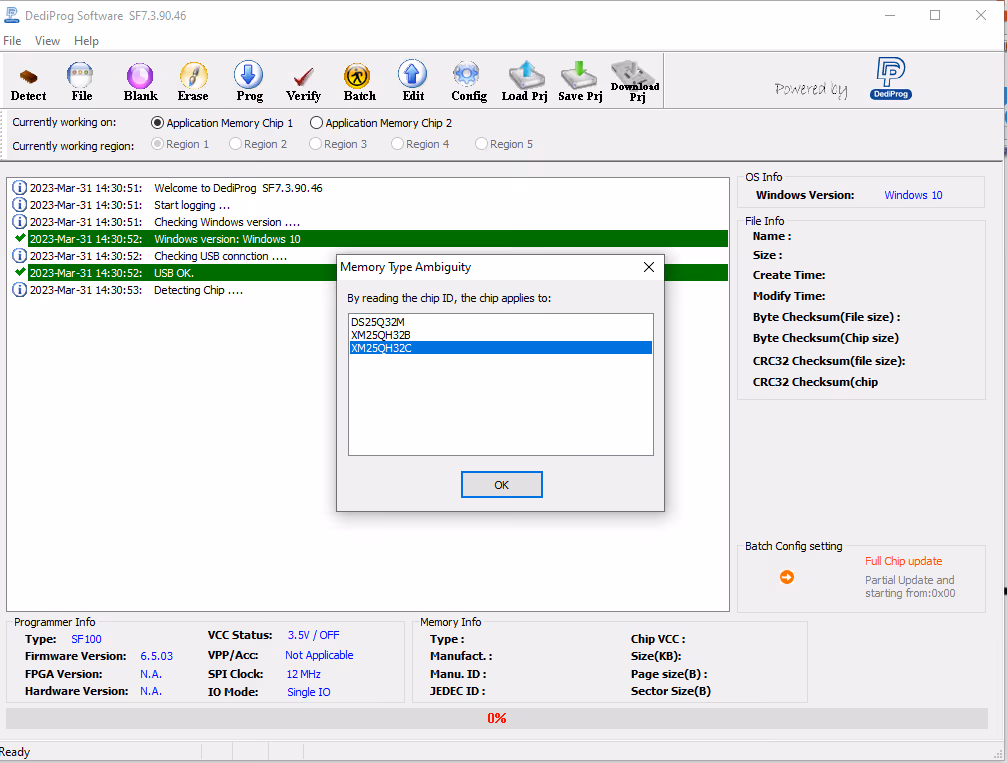Viewport: 1007px width, 763px height.
Task: Confirm chip selection with OK button
Action: coord(502,485)
